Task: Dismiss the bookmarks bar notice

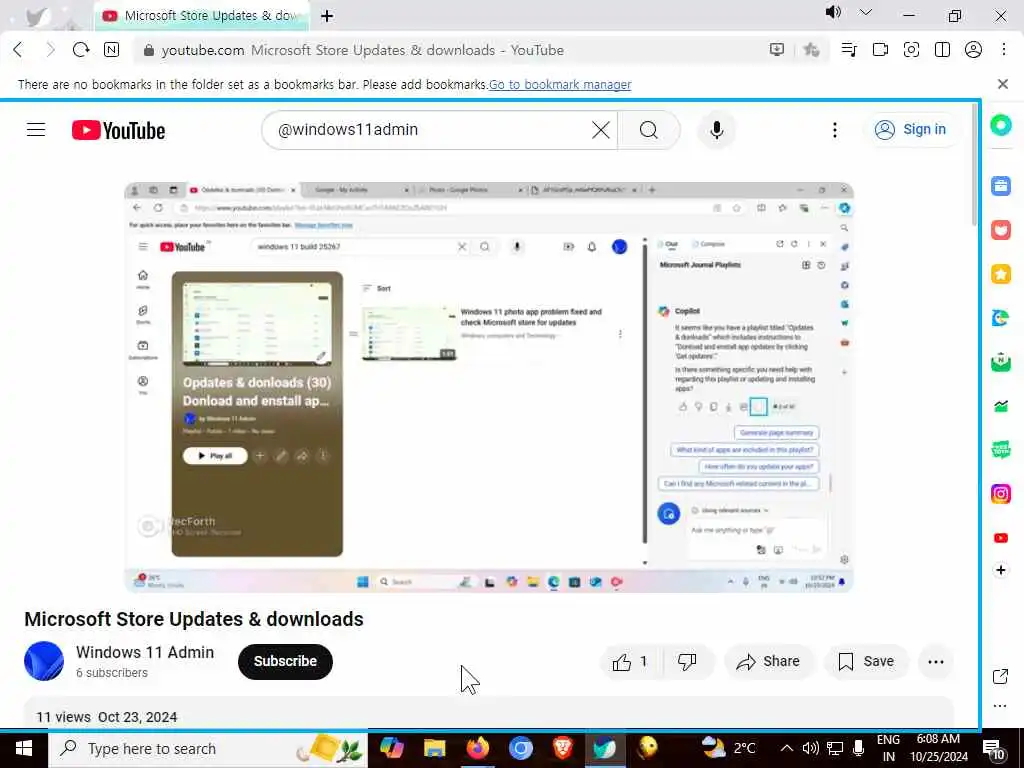Action: [x=1003, y=84]
